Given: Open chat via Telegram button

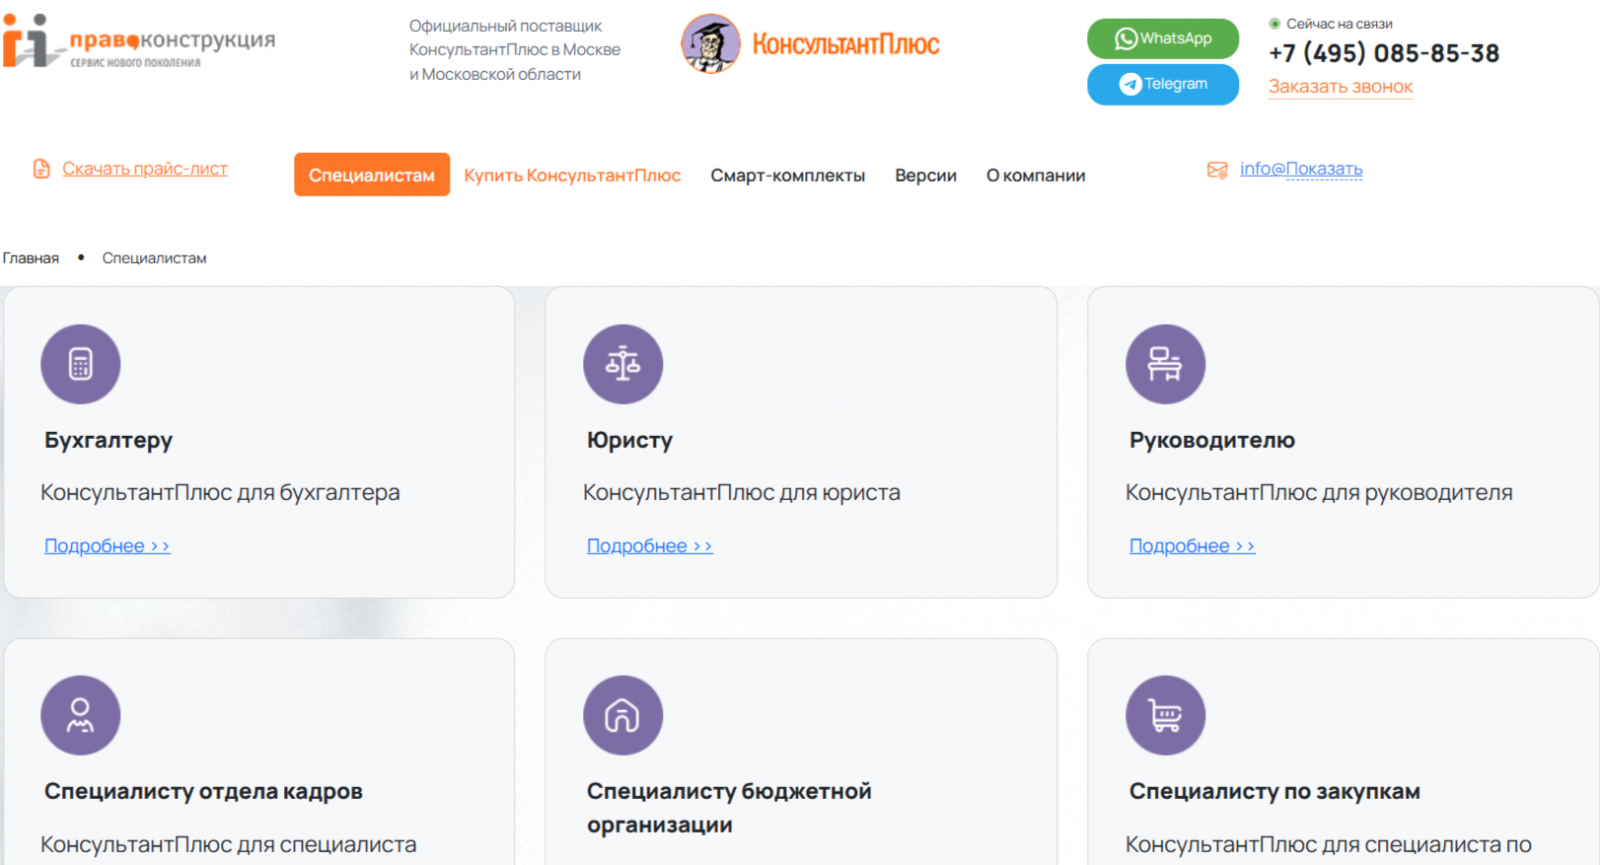Looking at the screenshot, I should (x=1163, y=84).
